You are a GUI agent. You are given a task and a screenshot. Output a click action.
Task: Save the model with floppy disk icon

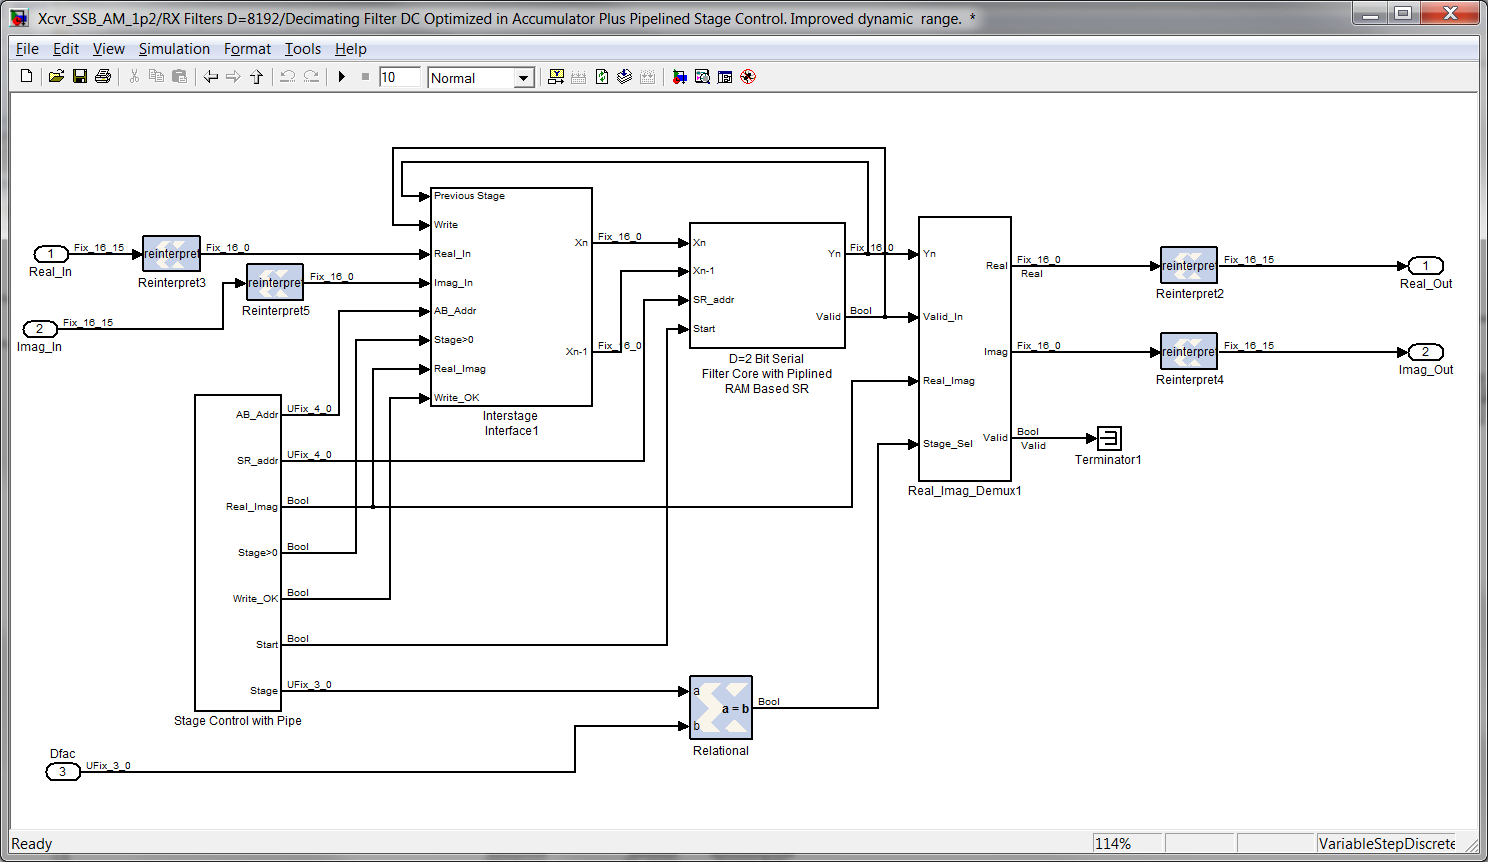[x=80, y=77]
